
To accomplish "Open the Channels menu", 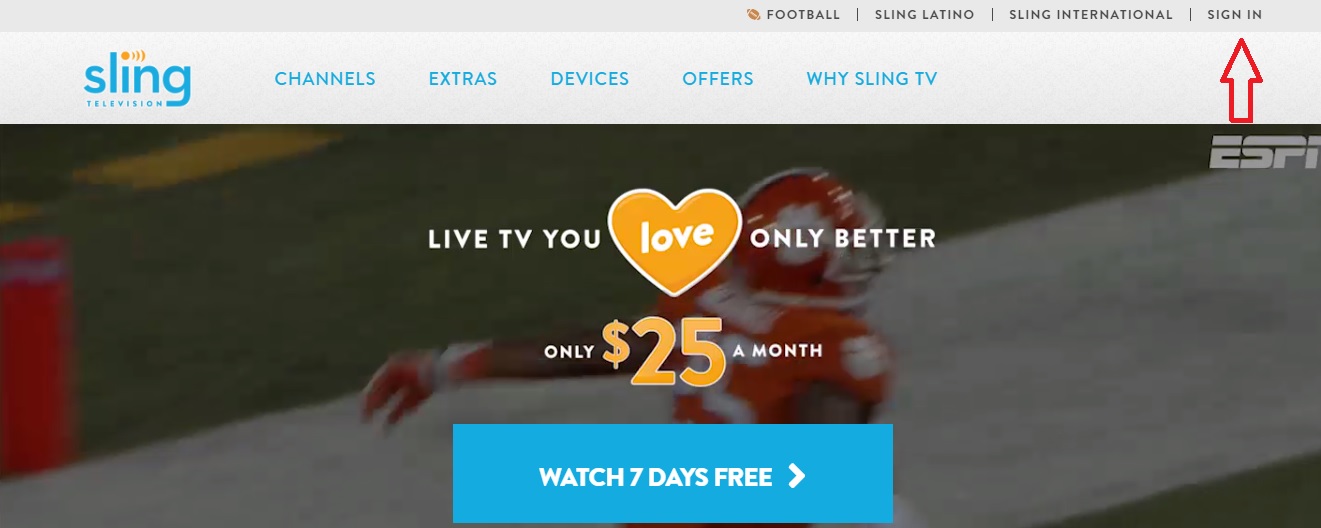I will pyautogui.click(x=325, y=79).
